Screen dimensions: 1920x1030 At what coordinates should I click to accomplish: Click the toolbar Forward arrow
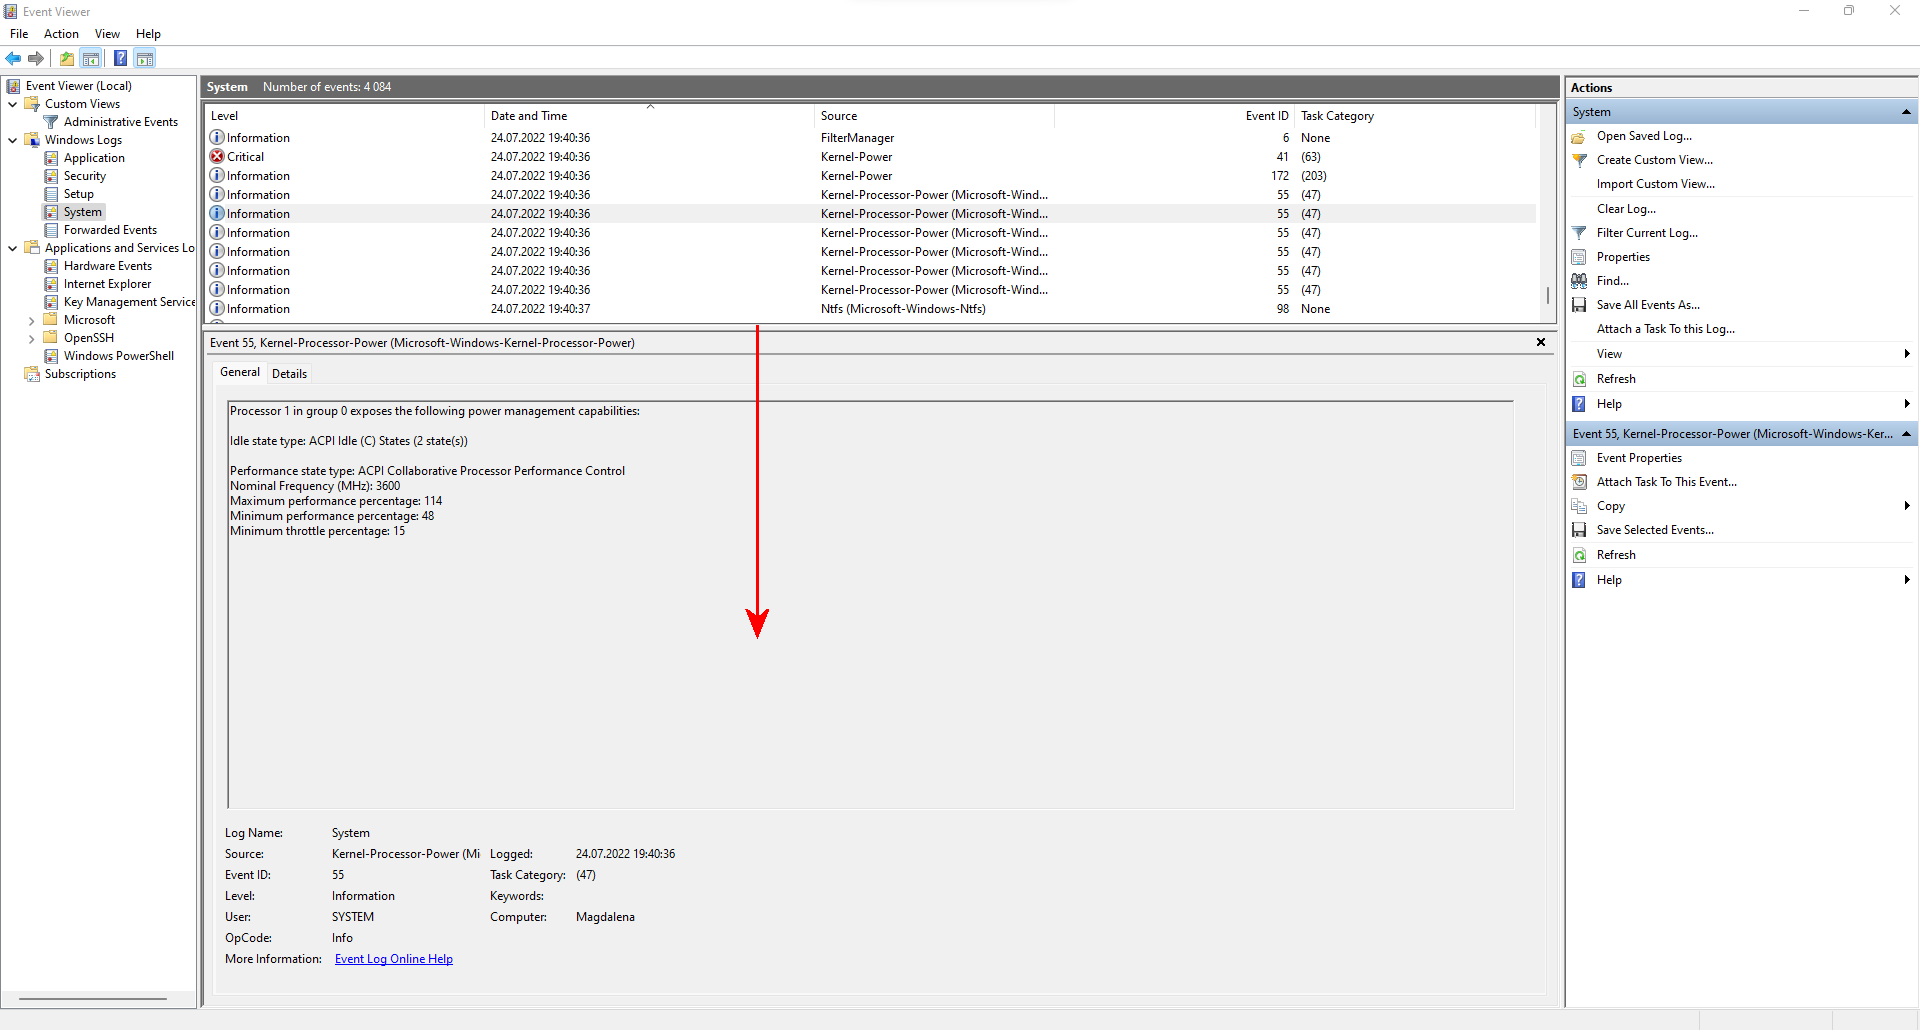pos(36,58)
